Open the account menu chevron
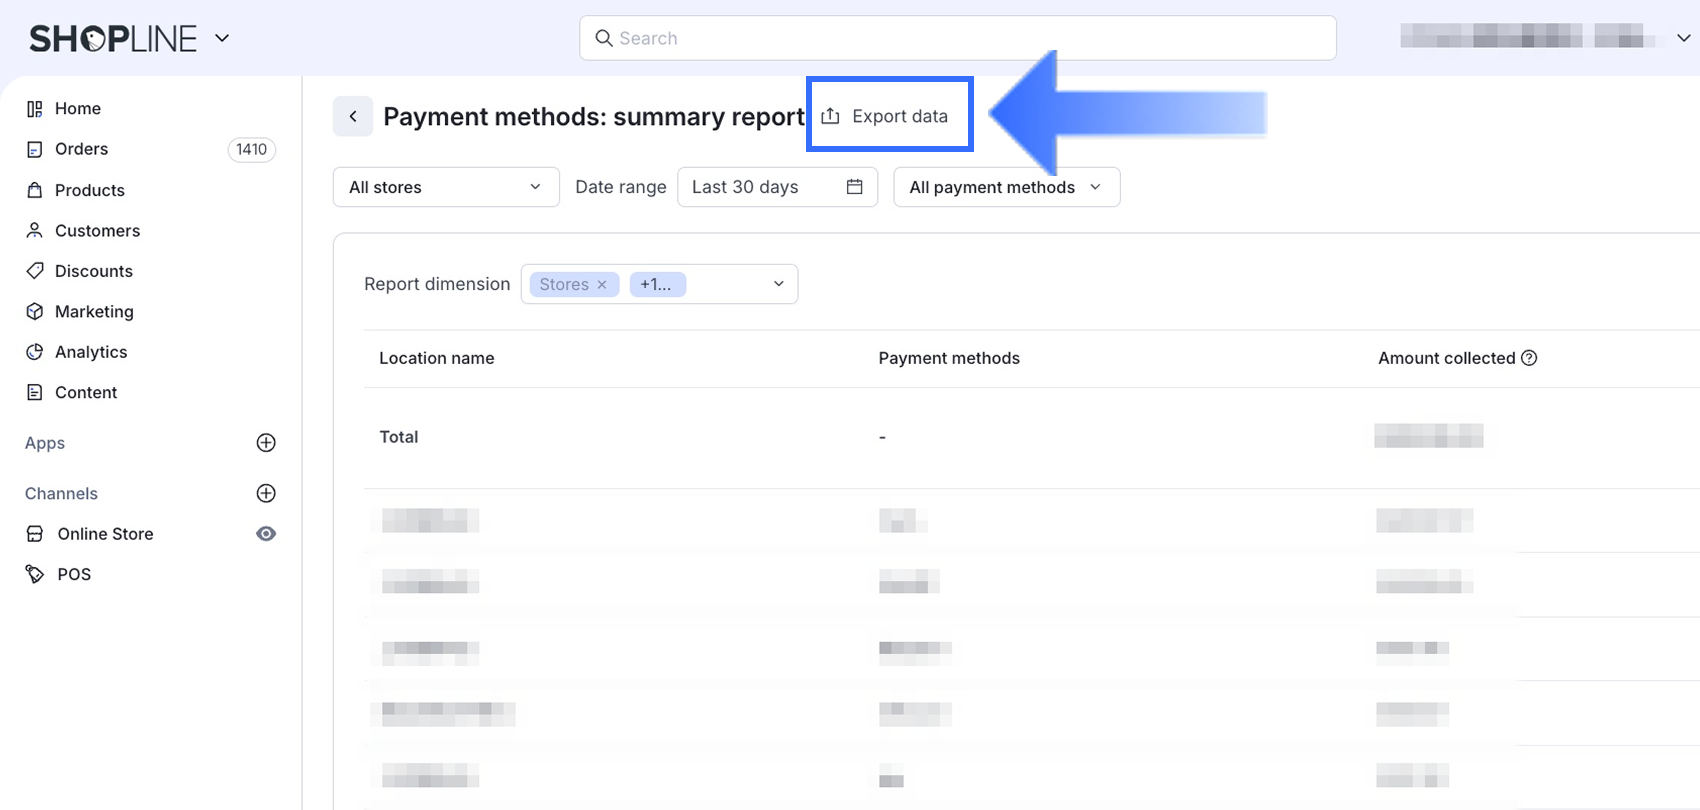 (x=1683, y=38)
